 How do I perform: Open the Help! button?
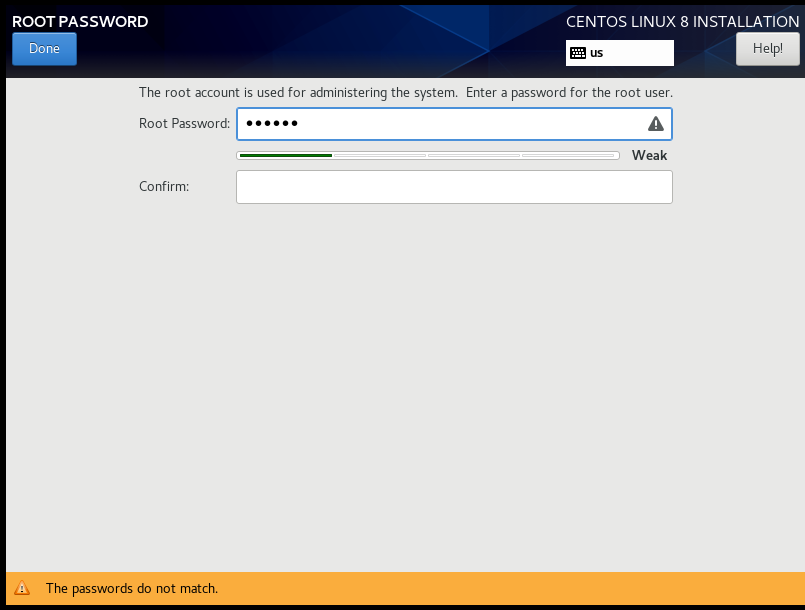coord(768,49)
